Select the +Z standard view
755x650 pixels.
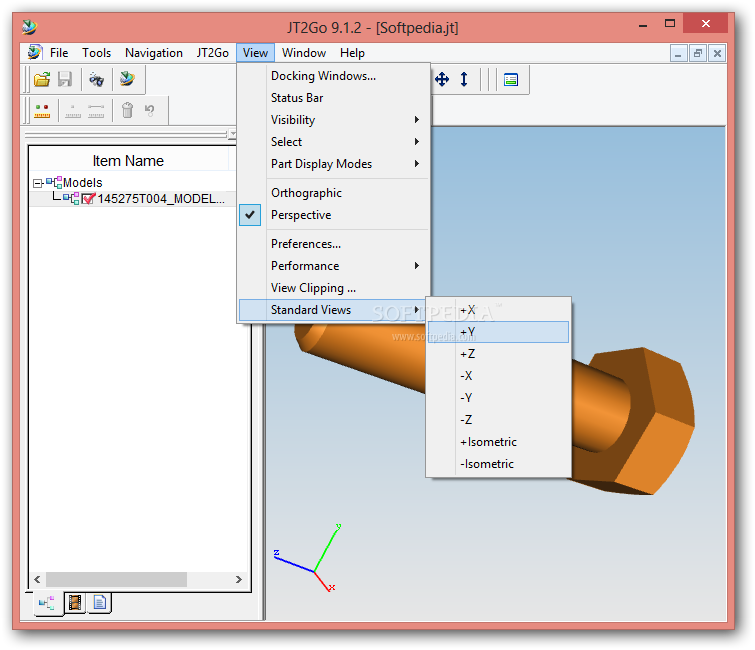coord(498,354)
